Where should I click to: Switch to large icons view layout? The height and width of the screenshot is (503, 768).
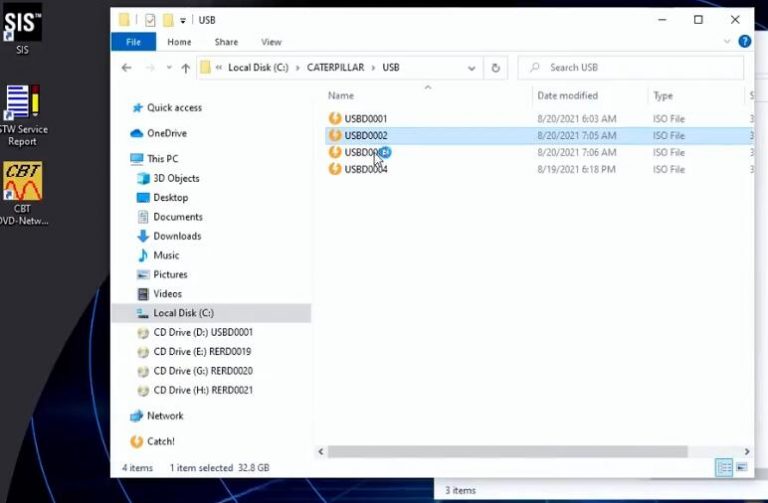click(x=741, y=468)
